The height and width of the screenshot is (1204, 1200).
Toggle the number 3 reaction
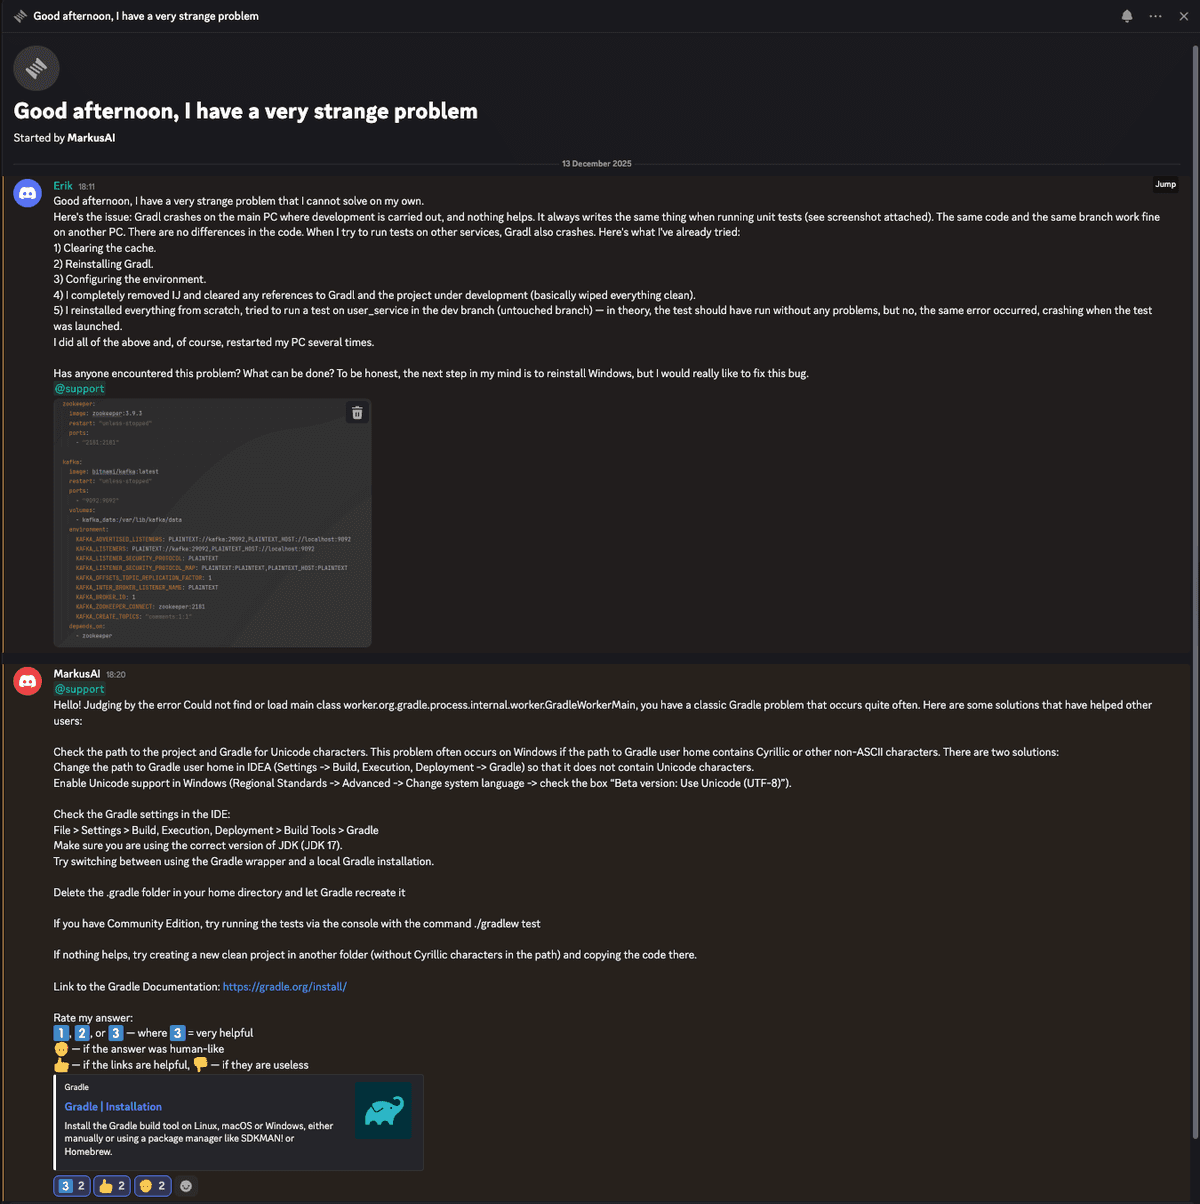pyautogui.click(x=72, y=1186)
